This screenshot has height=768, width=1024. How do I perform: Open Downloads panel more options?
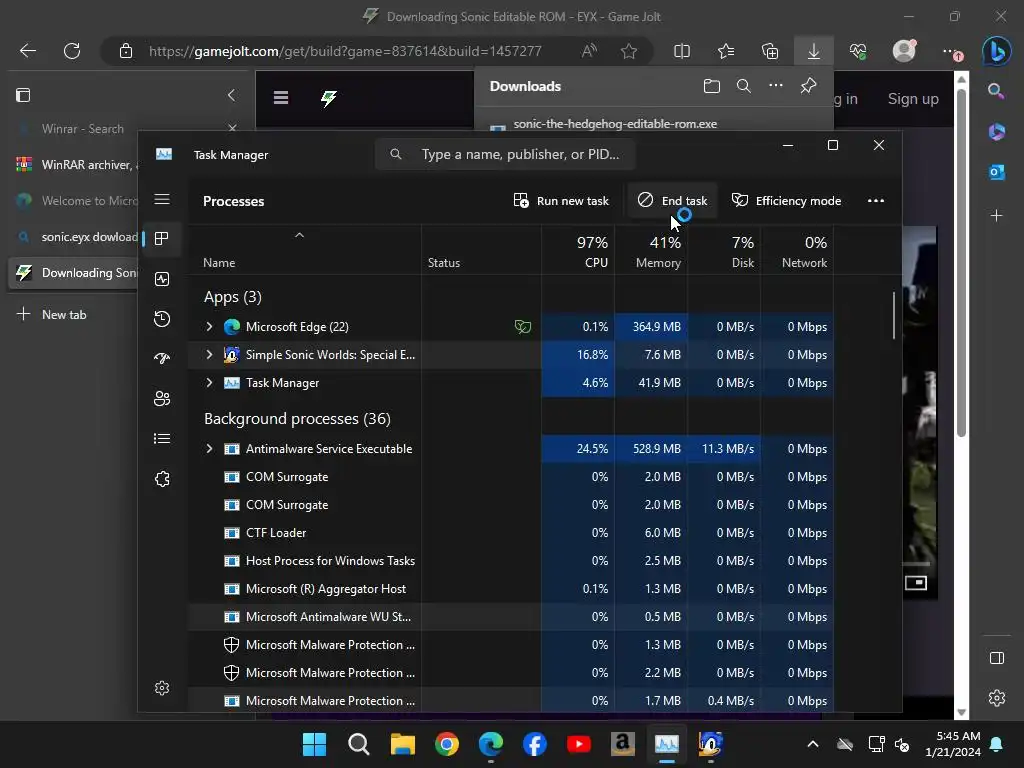tap(776, 86)
